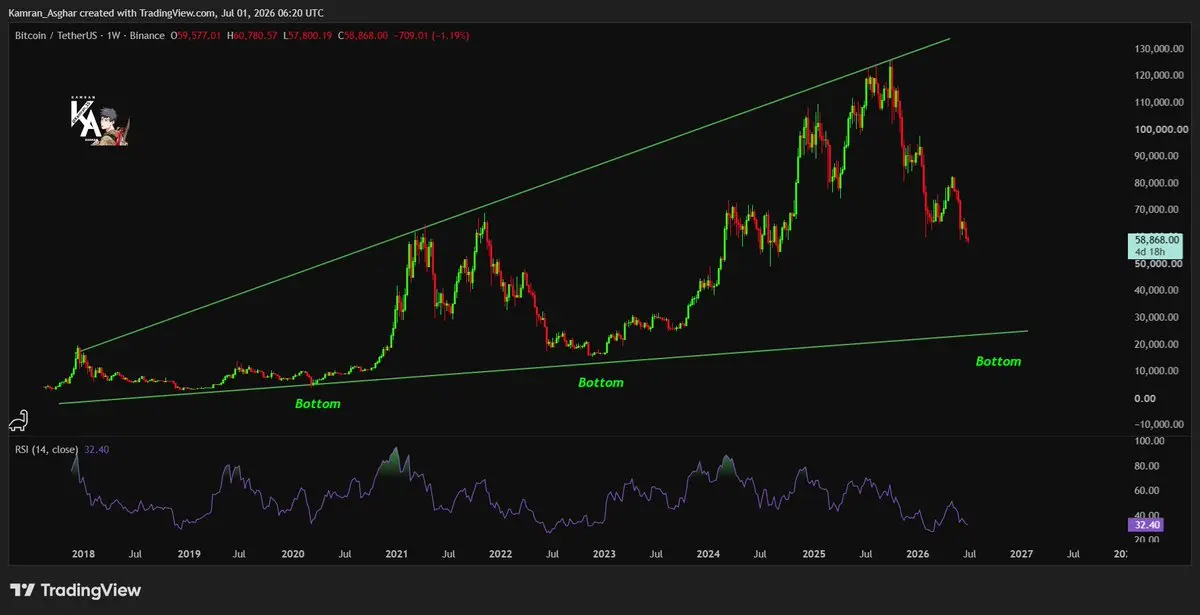Click the 2018 label on time axis
Viewport: 1200px width, 615px height.
(x=85, y=552)
